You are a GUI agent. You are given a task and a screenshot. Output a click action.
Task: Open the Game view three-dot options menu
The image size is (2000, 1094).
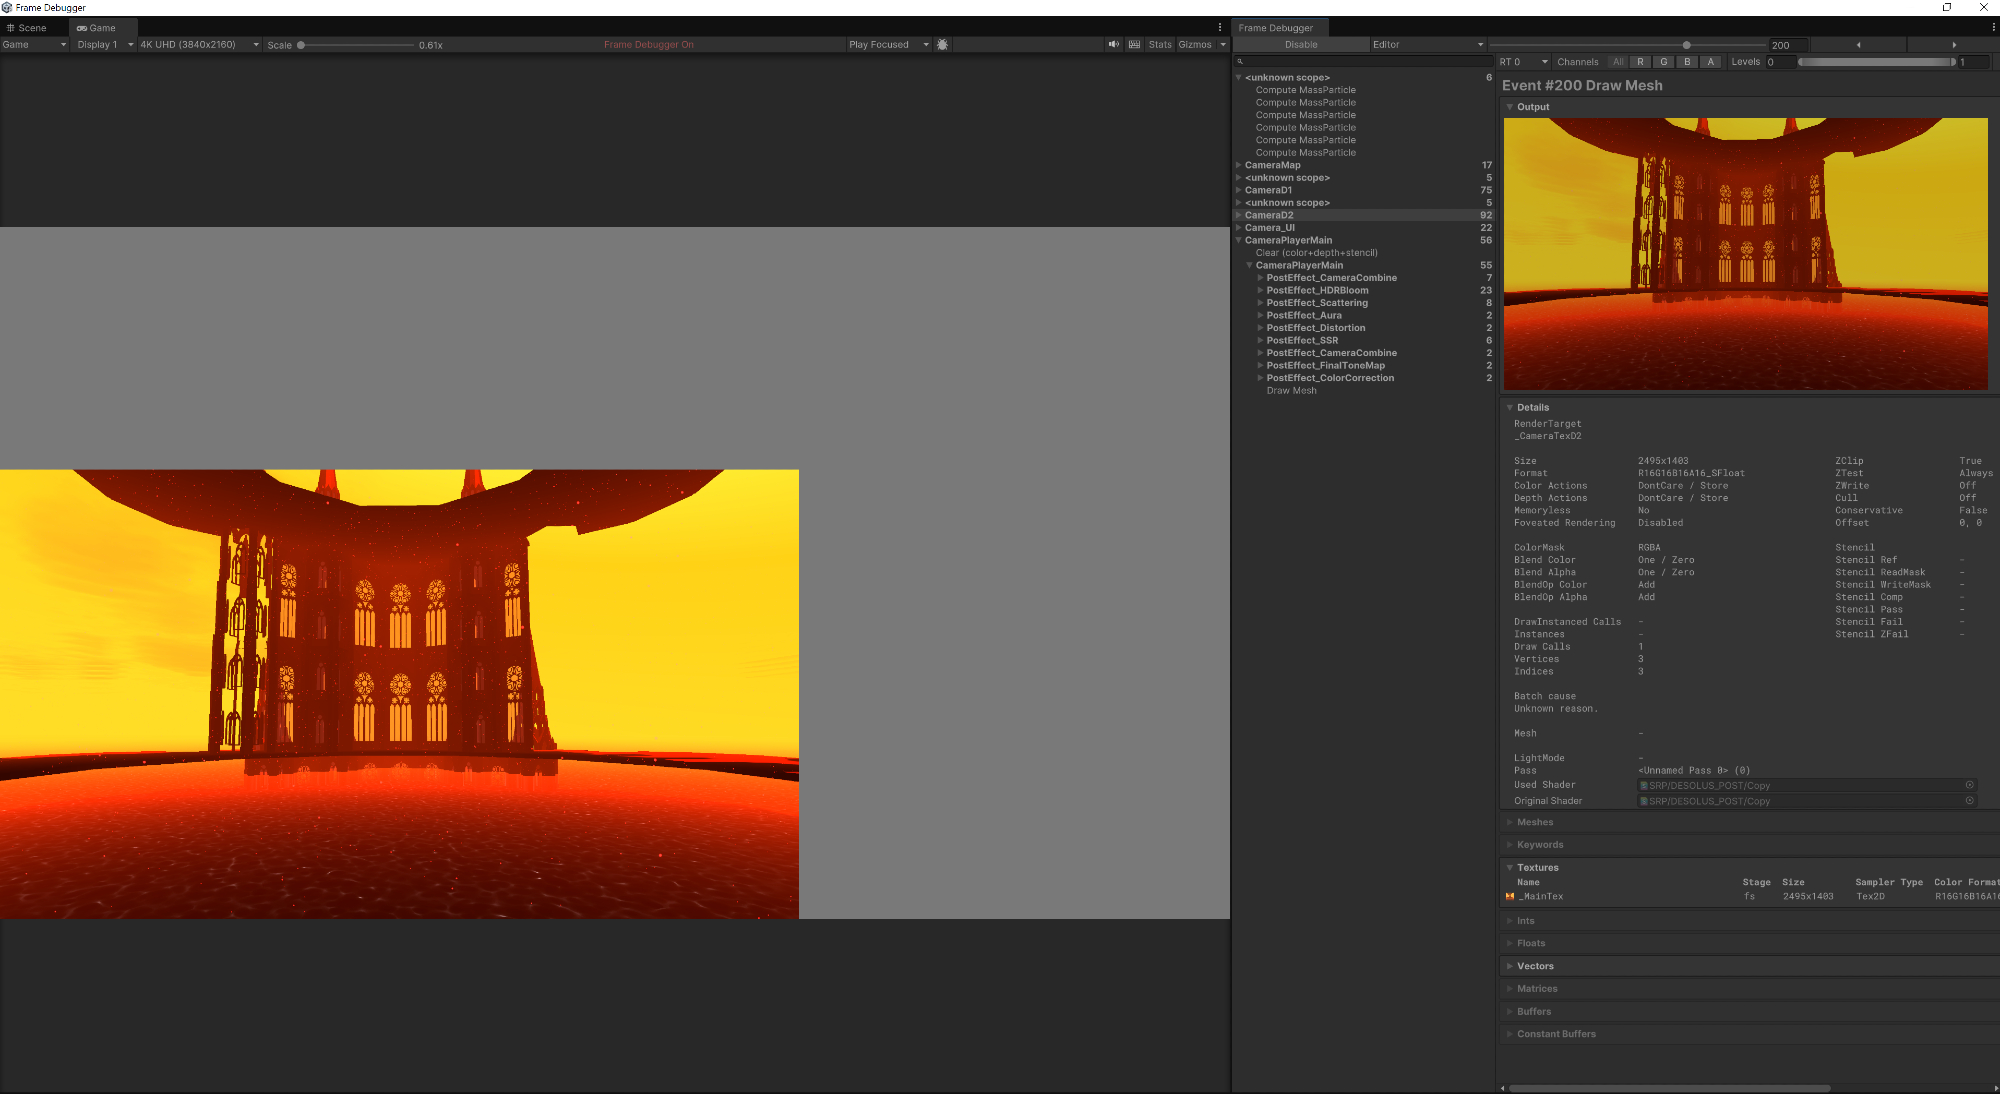(x=1220, y=28)
